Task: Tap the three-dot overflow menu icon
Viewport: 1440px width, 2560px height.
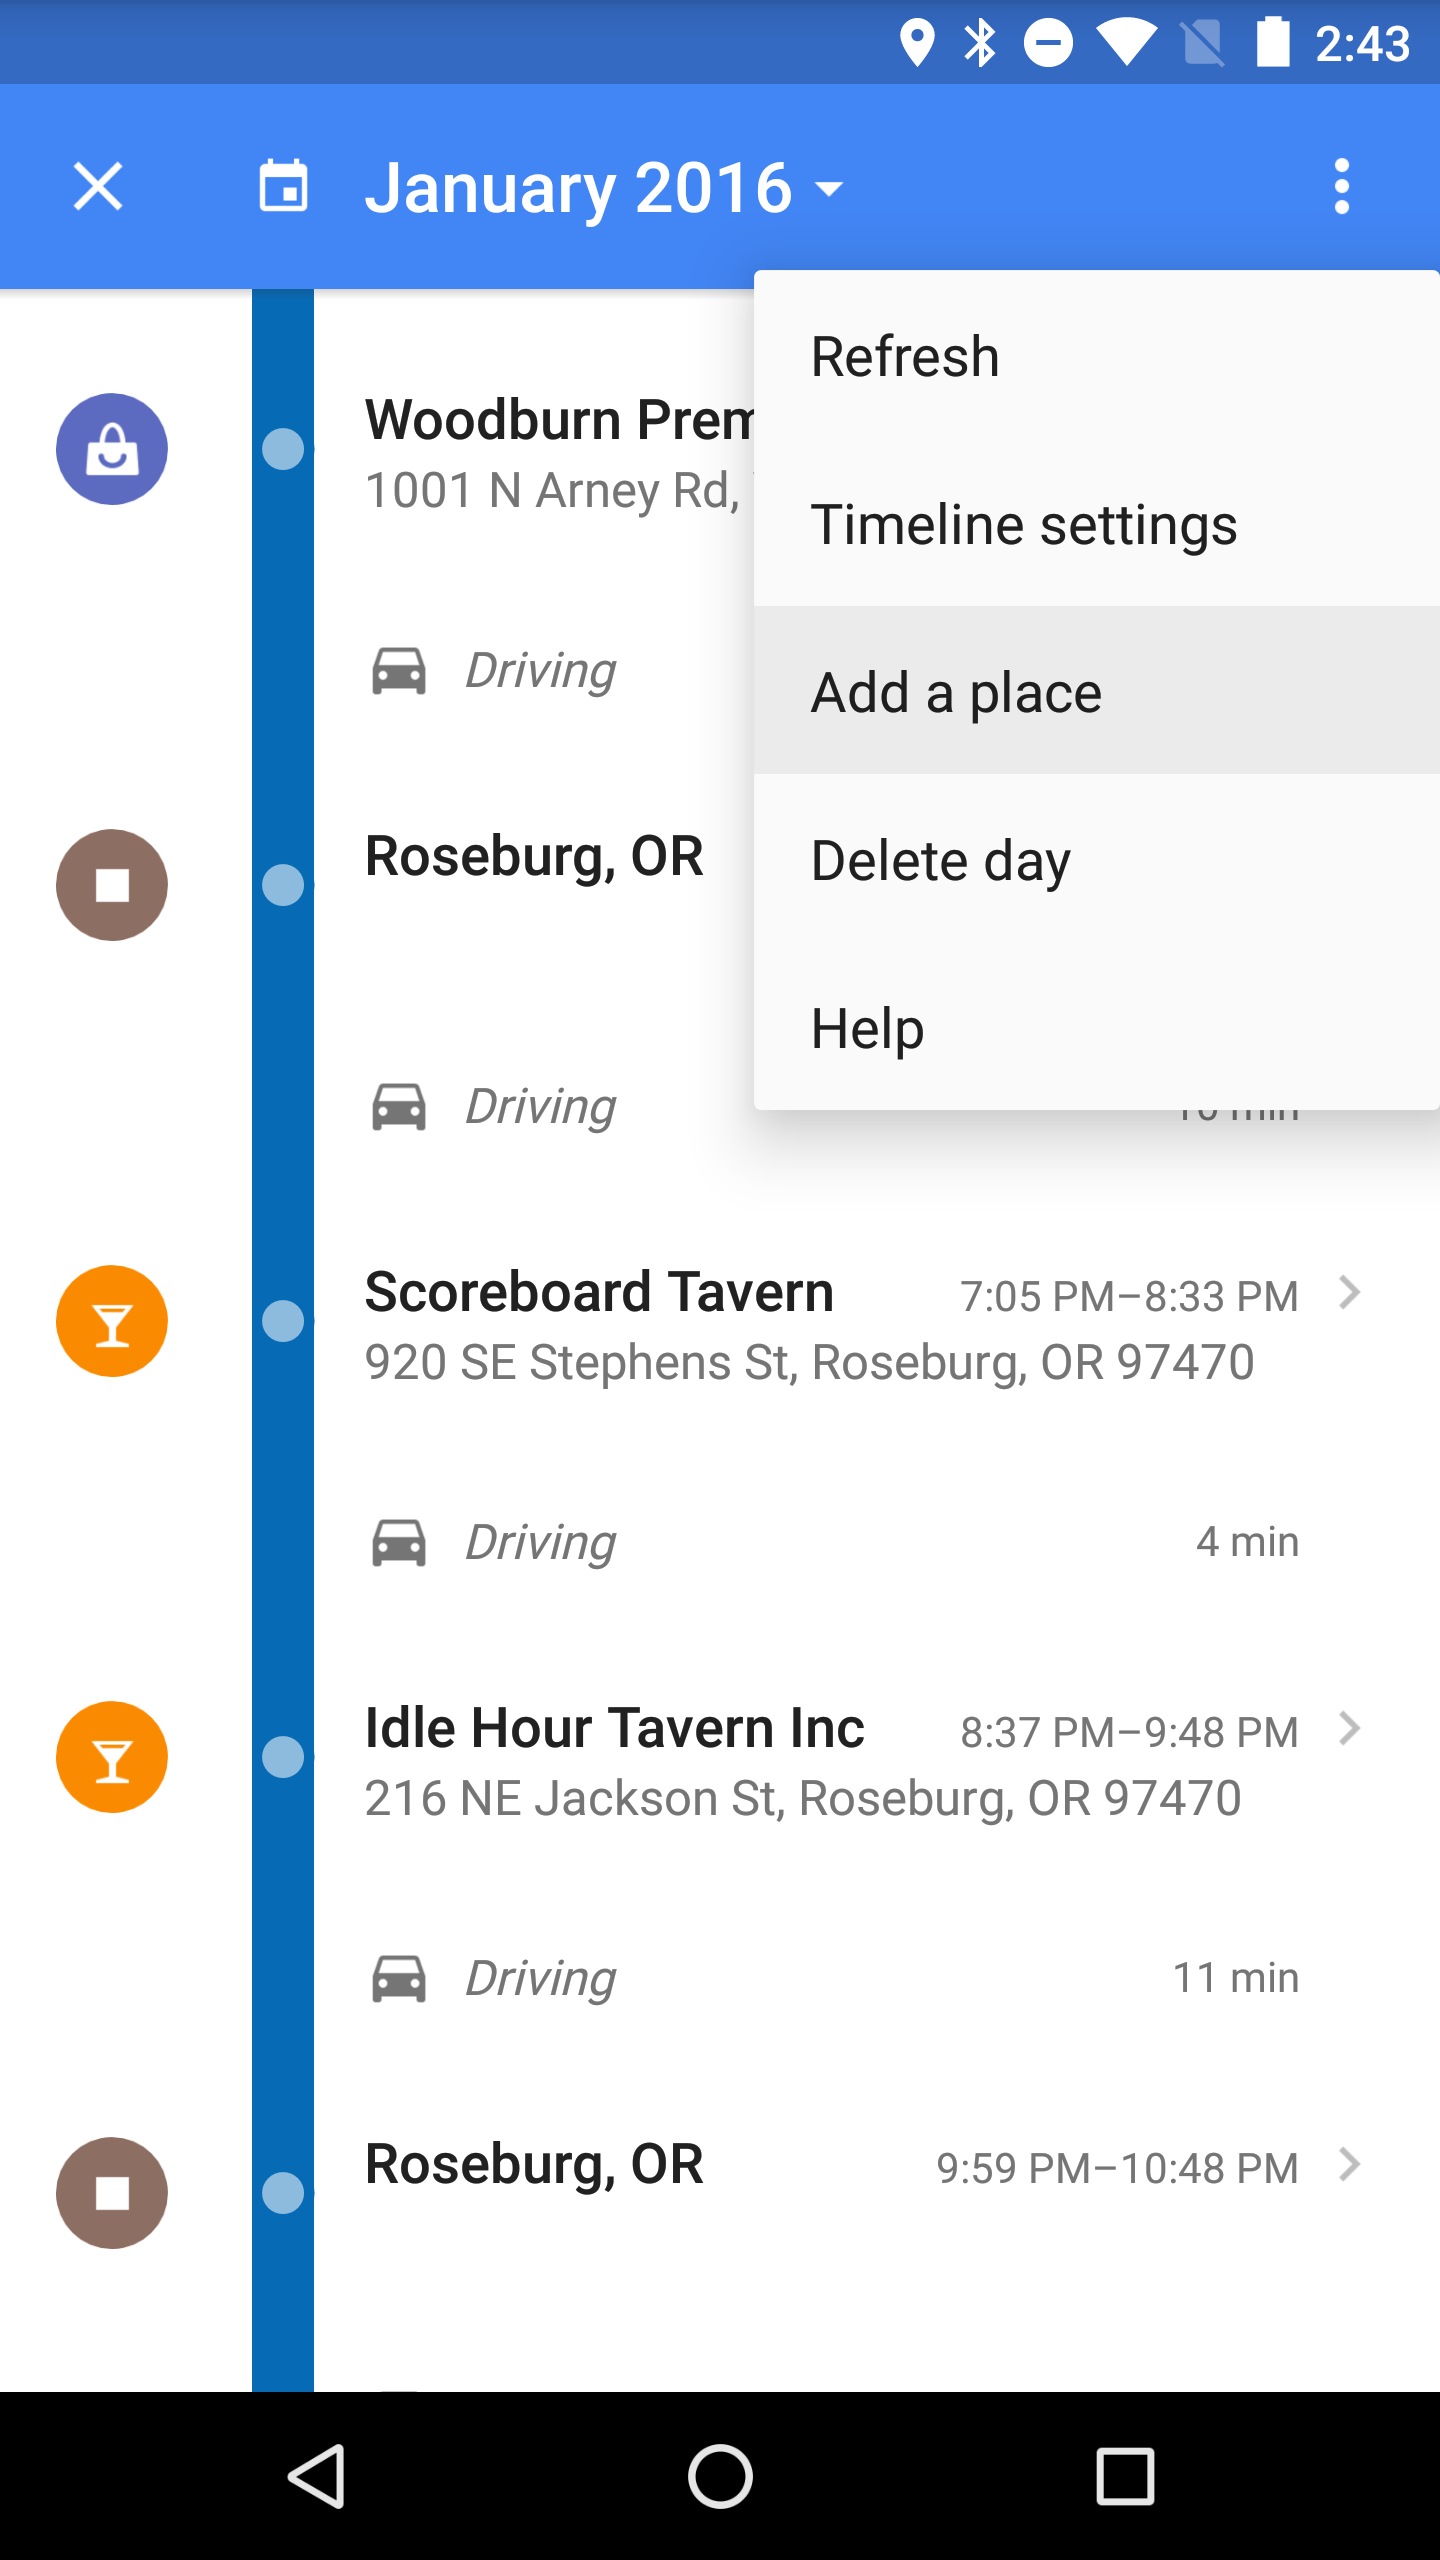Action: [1341, 187]
